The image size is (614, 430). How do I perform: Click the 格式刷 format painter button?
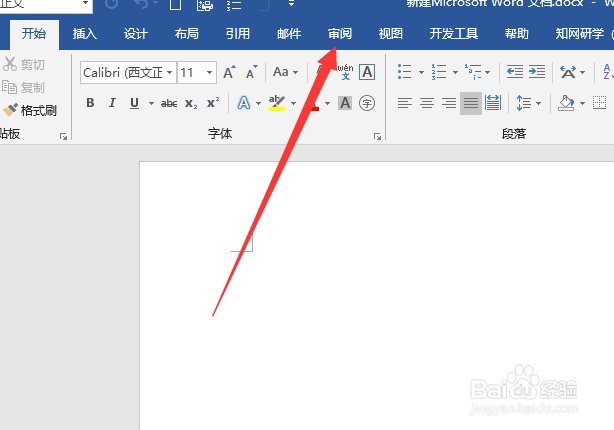point(30,110)
